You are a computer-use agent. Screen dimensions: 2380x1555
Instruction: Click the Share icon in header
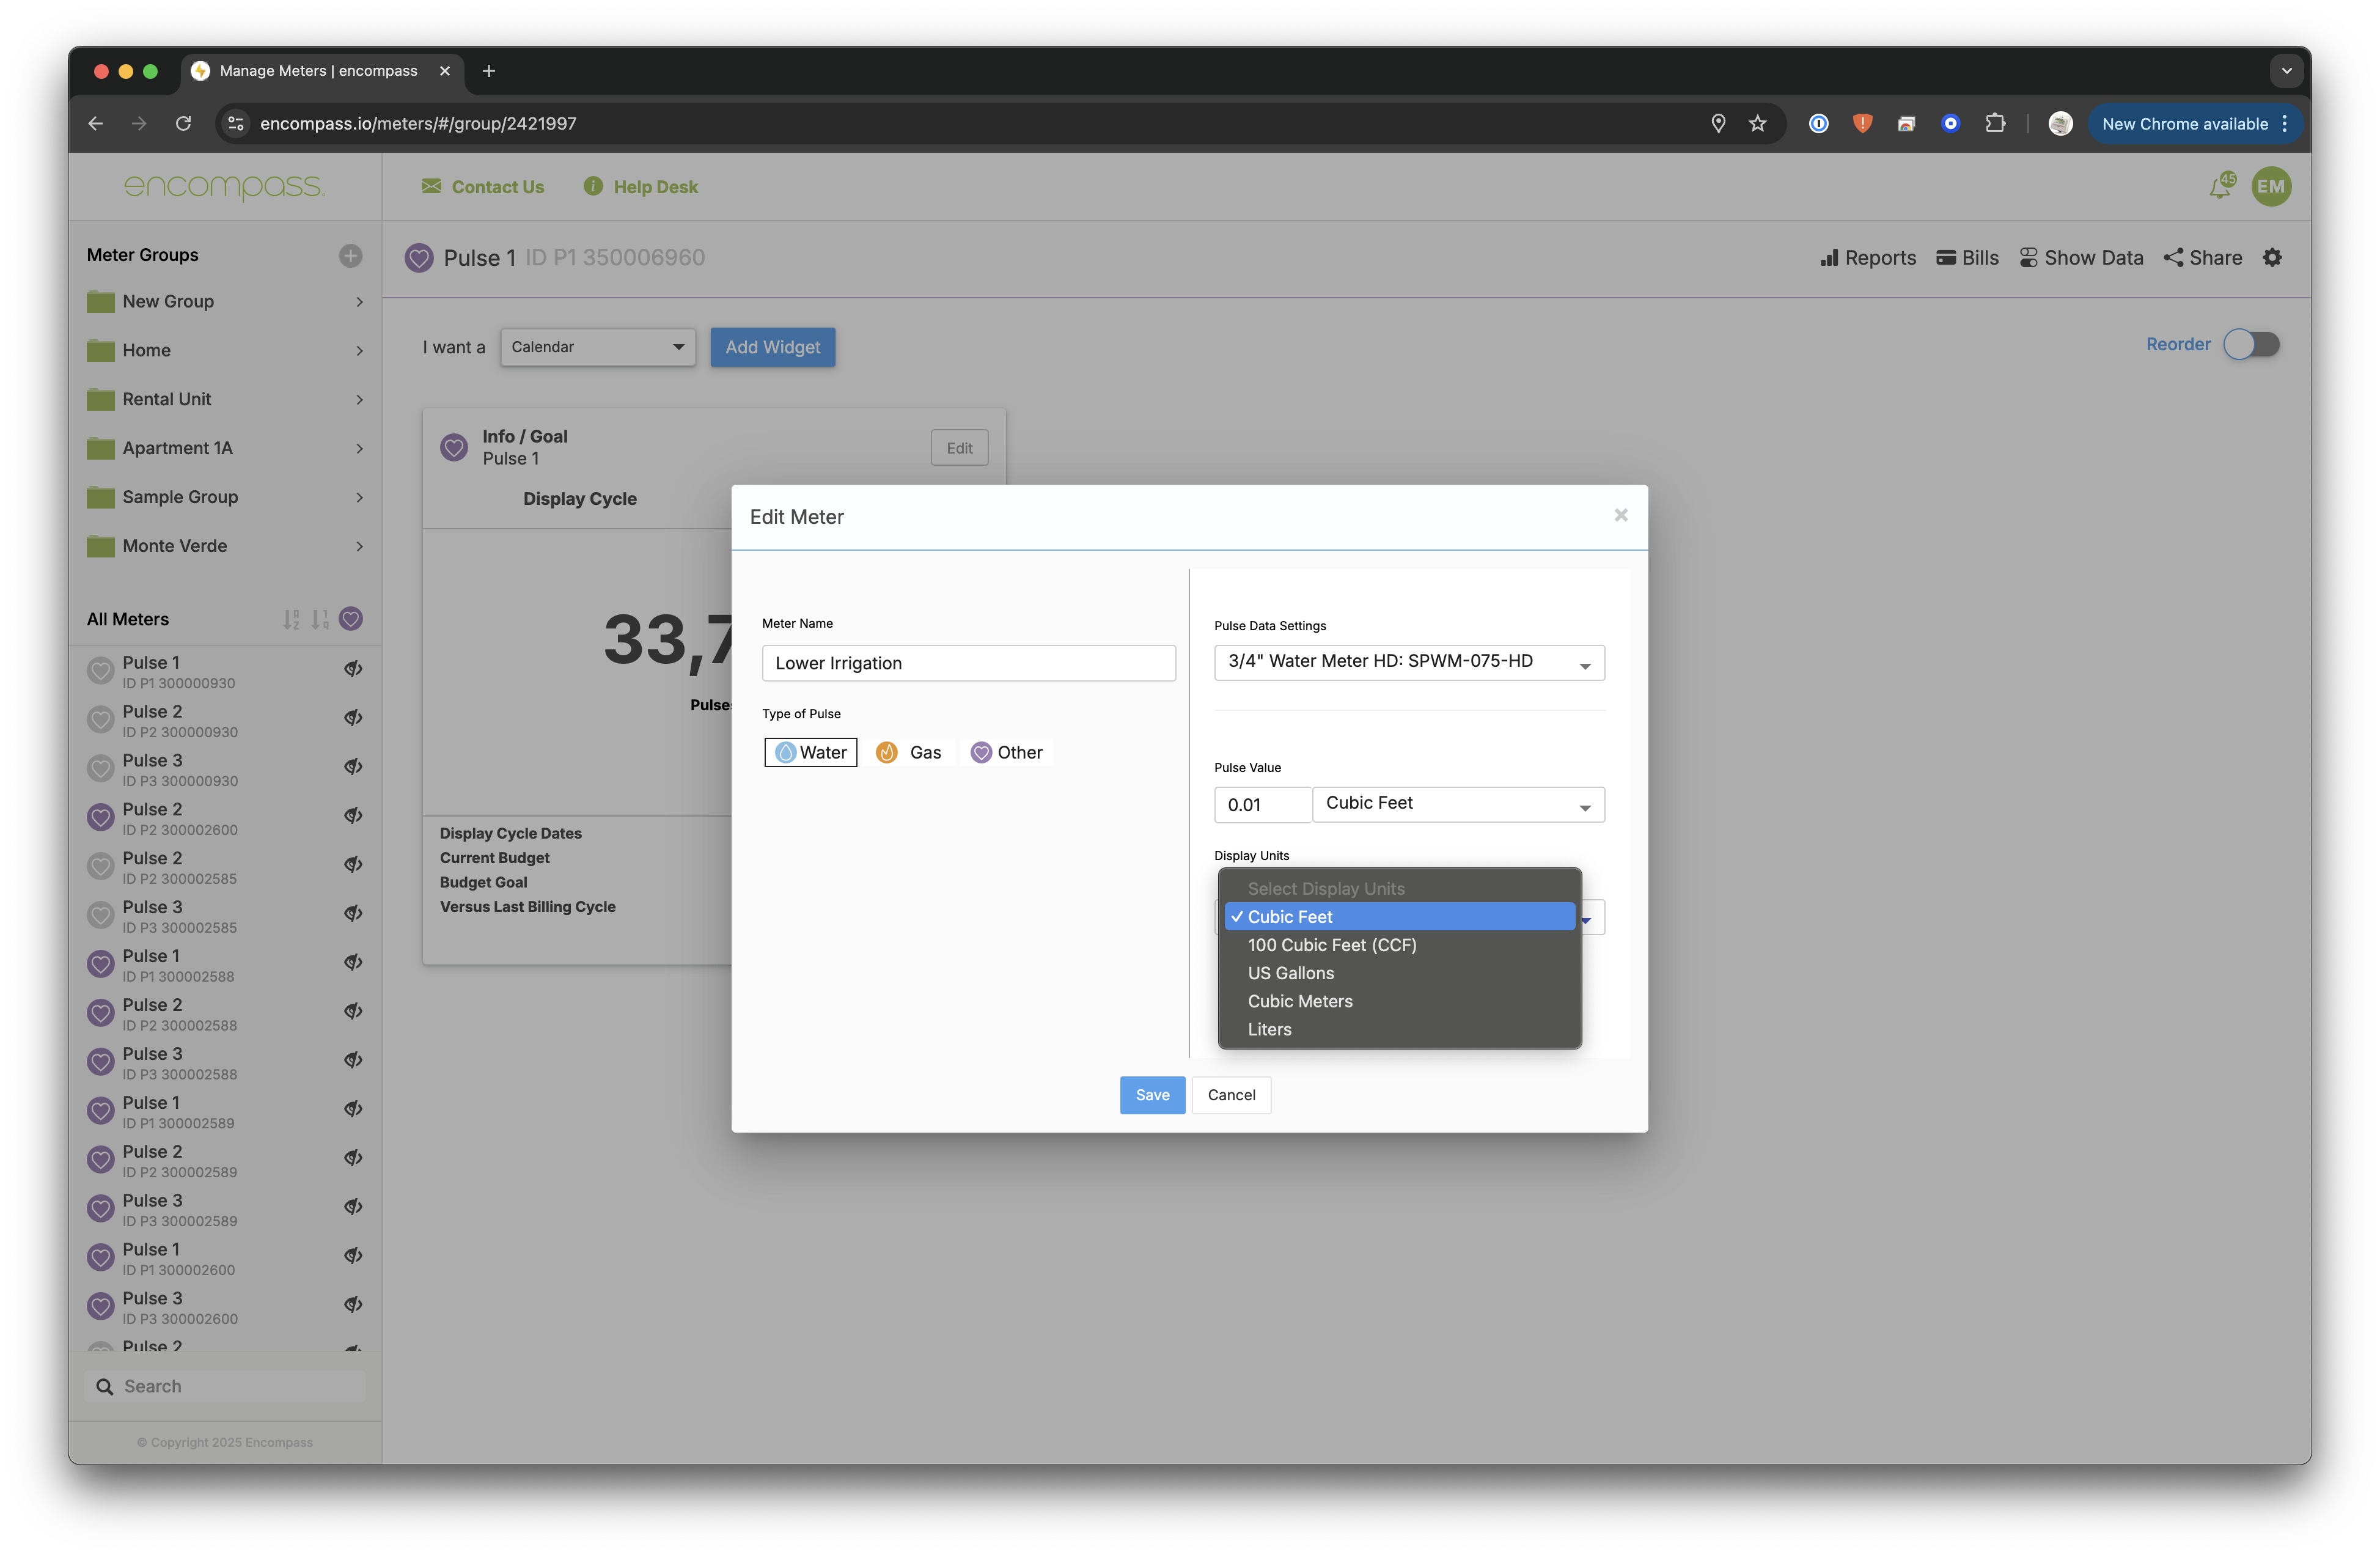pos(2173,258)
